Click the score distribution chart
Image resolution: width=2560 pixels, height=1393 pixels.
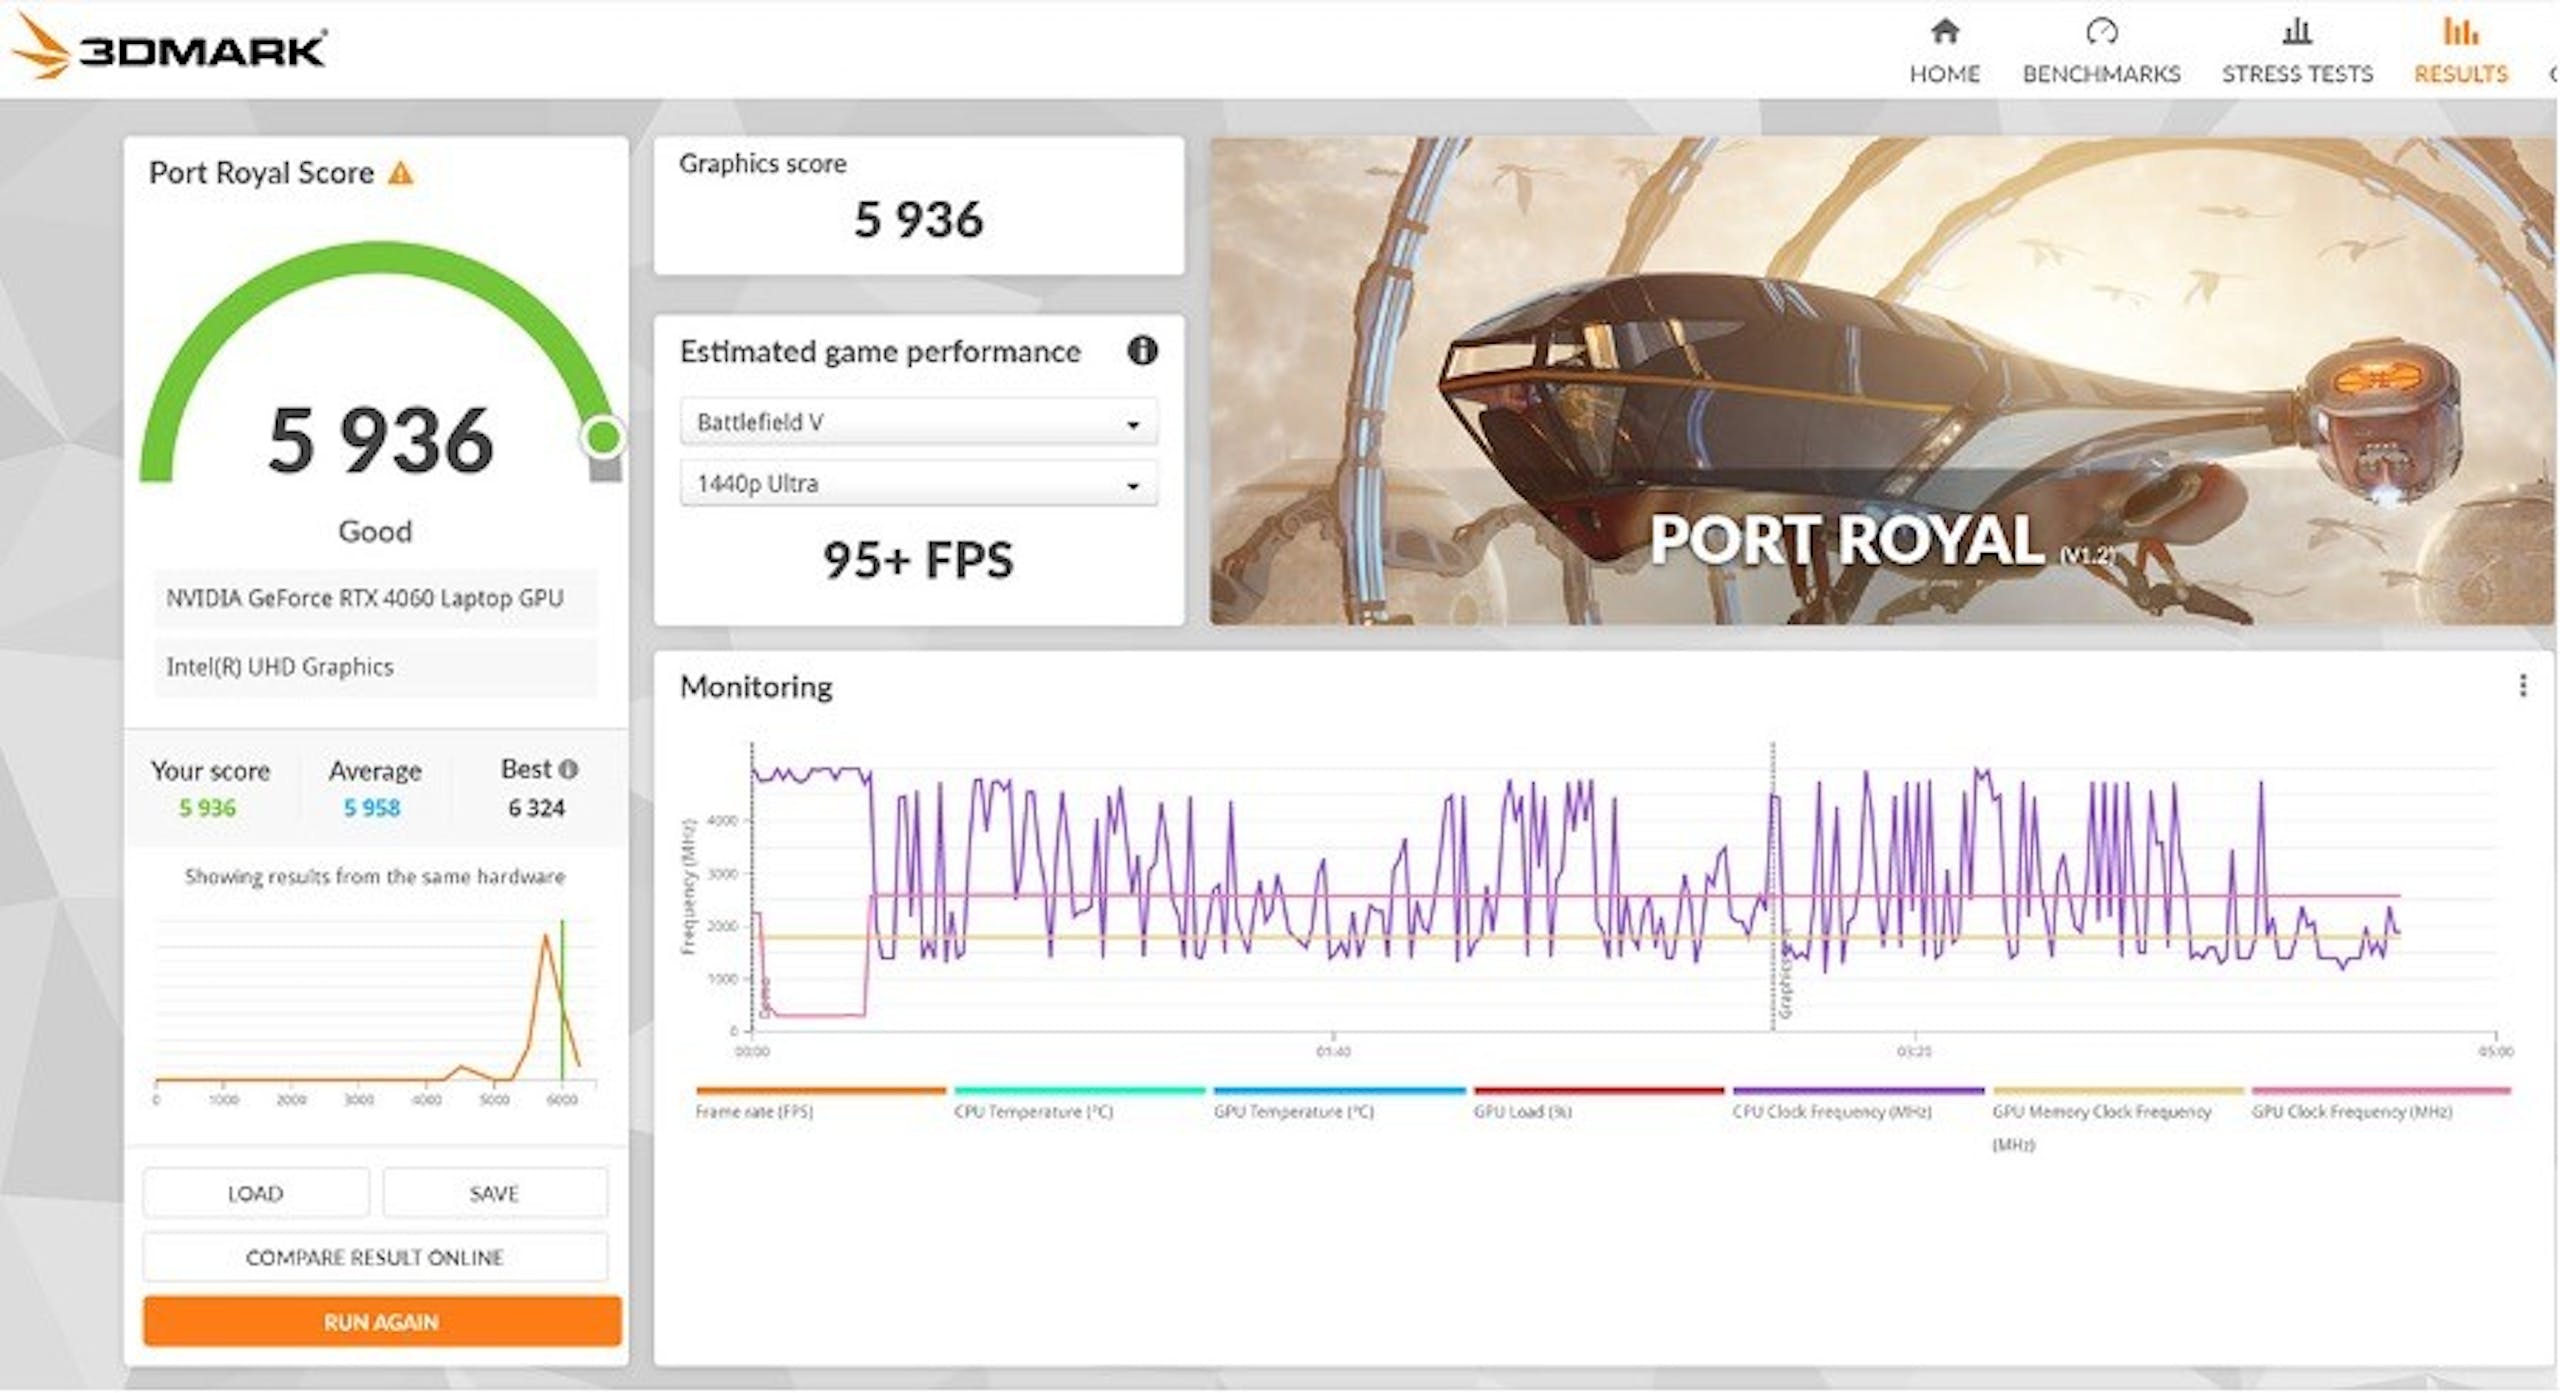click(375, 1010)
